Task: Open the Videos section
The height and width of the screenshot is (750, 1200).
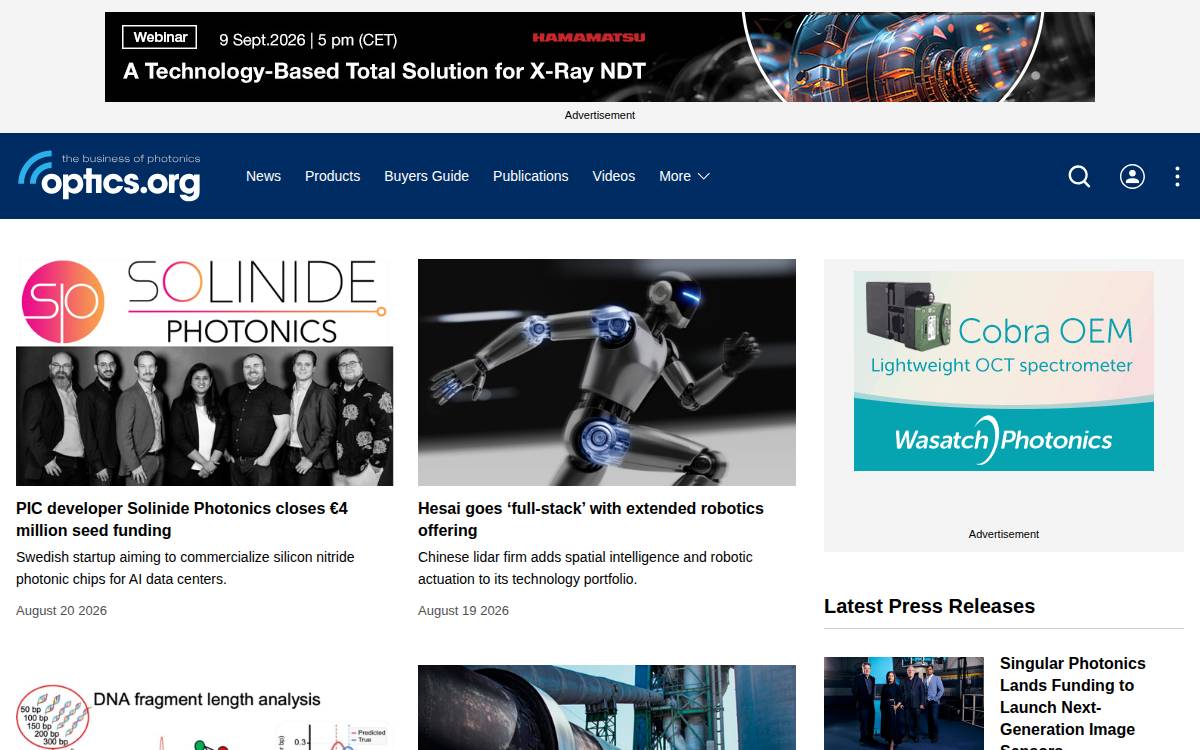Action: (613, 176)
